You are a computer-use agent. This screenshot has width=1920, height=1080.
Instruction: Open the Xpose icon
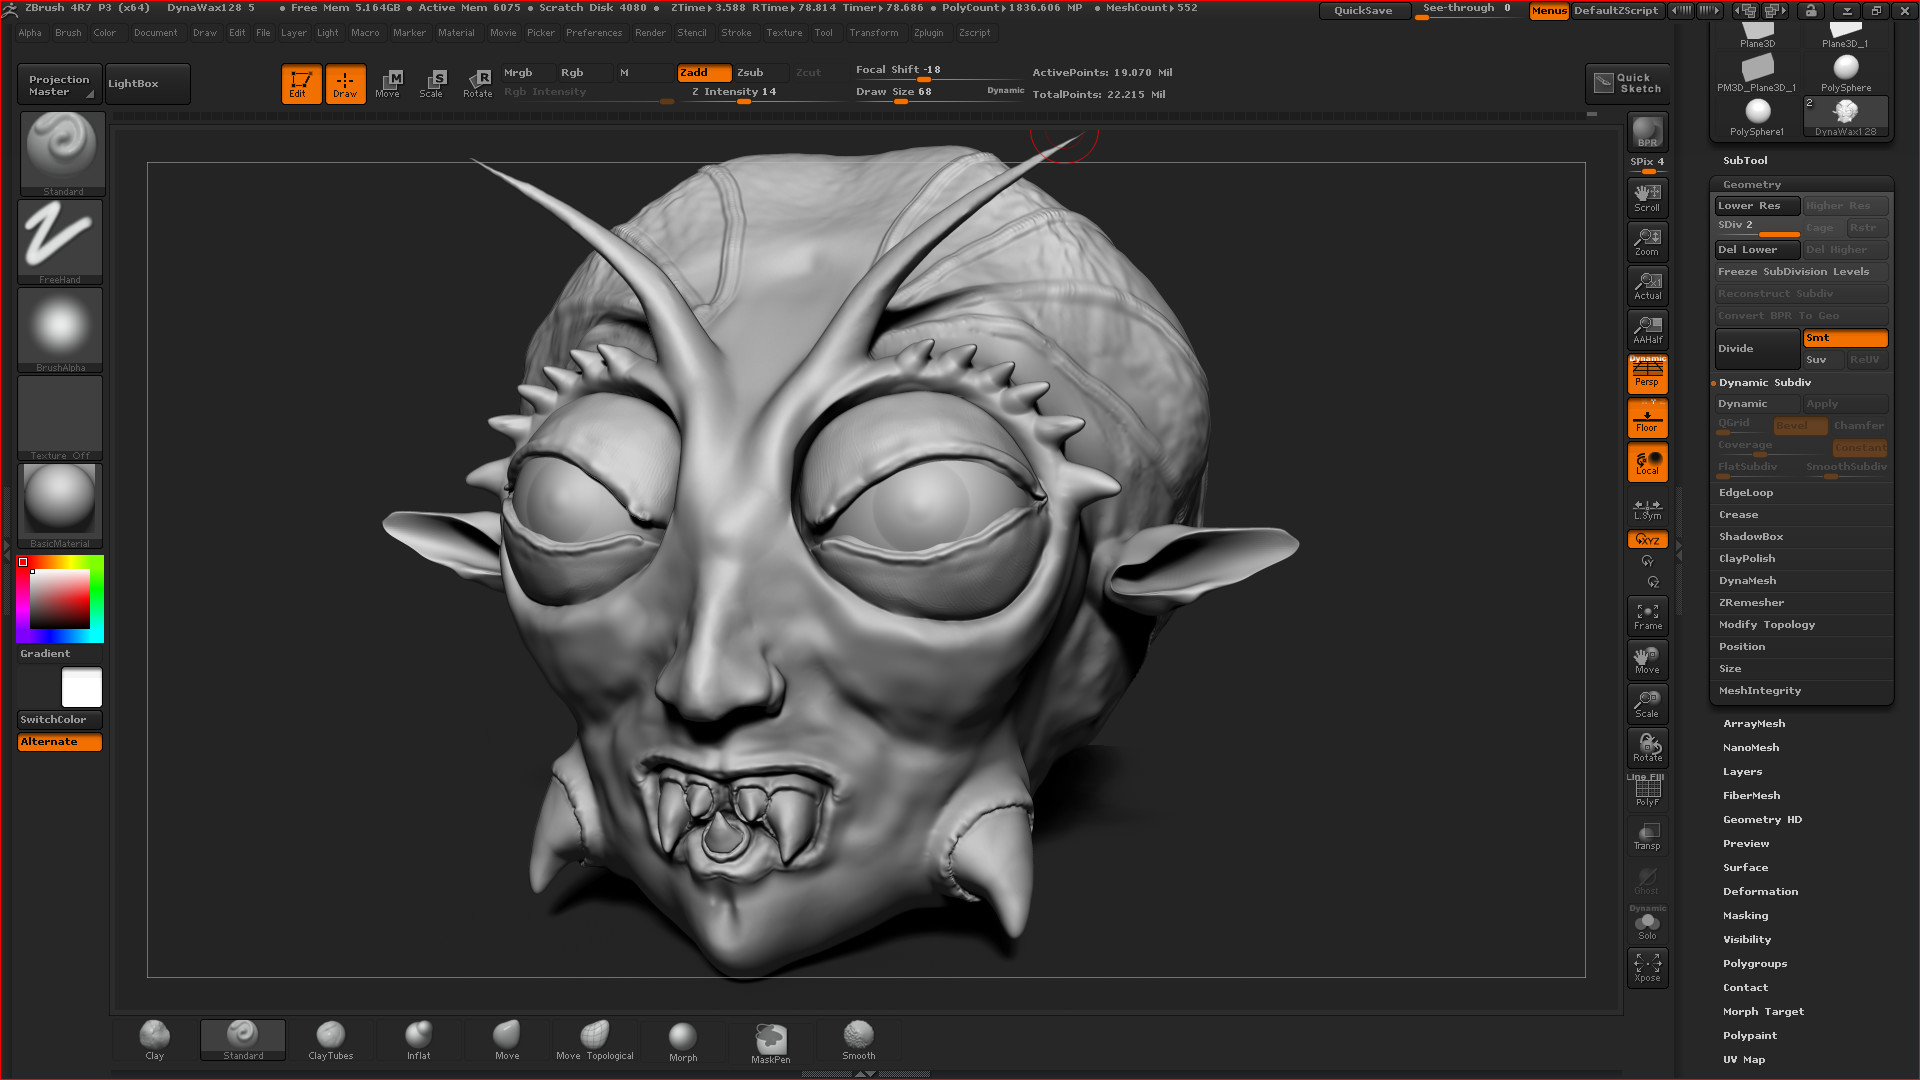[x=1647, y=967]
